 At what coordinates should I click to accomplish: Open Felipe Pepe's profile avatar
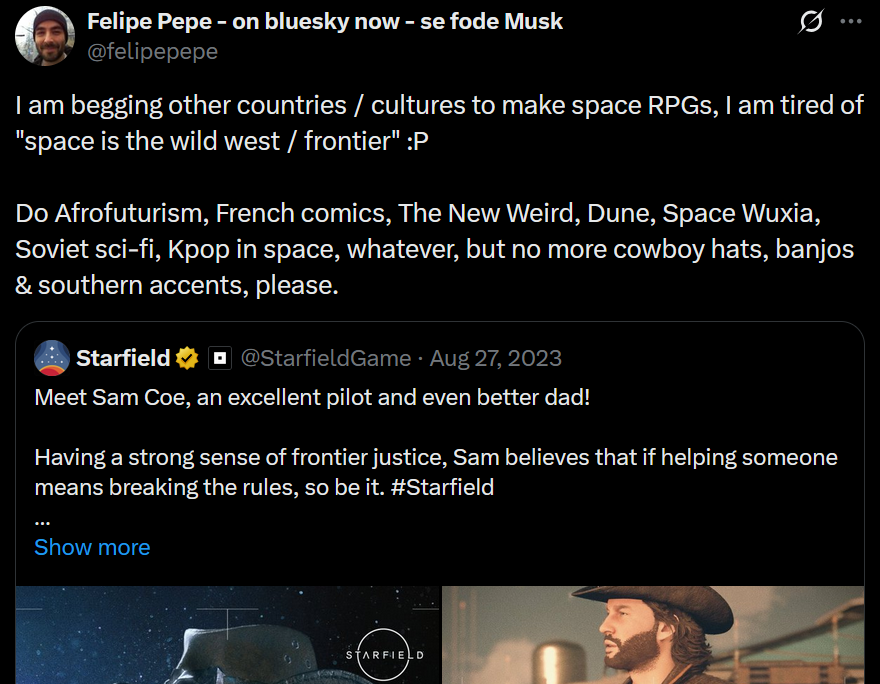[45, 35]
